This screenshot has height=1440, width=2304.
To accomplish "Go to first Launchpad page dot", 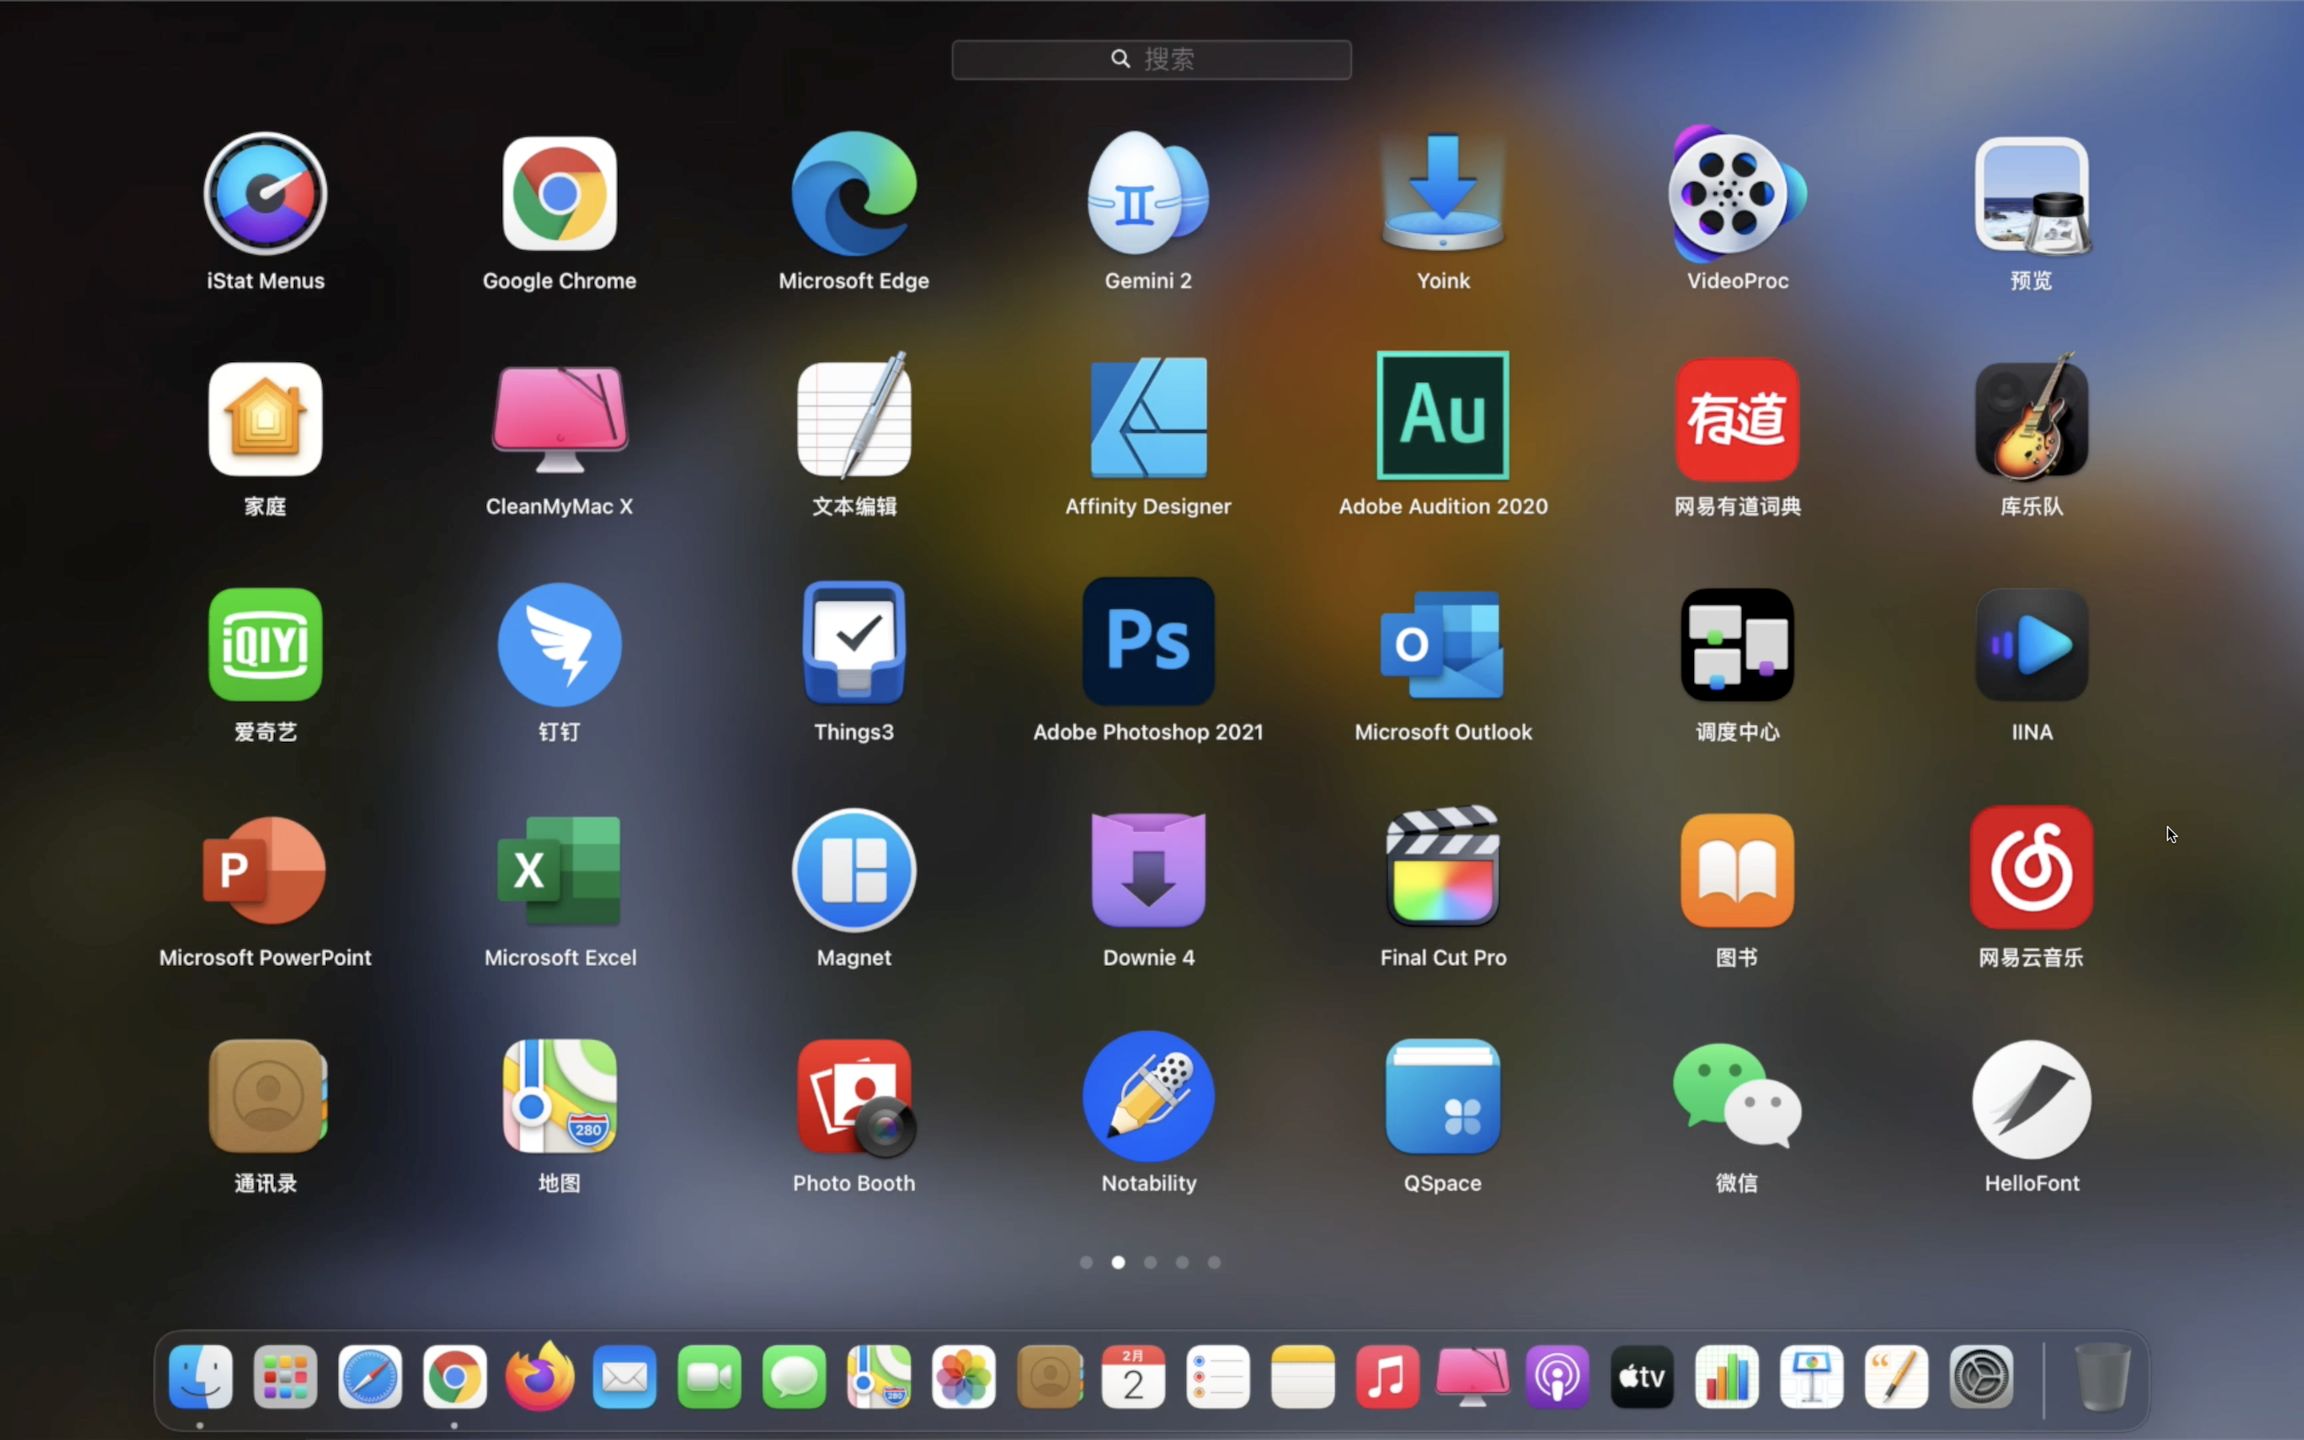I will click(x=1086, y=1262).
